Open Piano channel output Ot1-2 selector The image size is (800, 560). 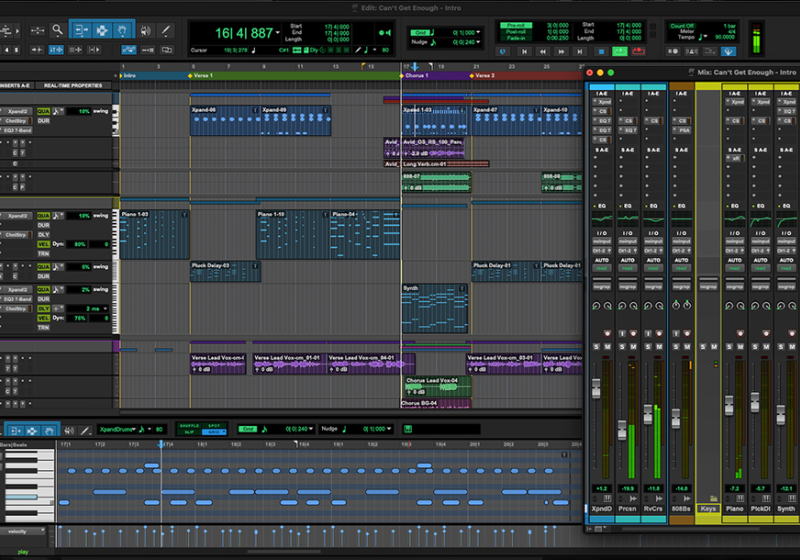(735, 250)
